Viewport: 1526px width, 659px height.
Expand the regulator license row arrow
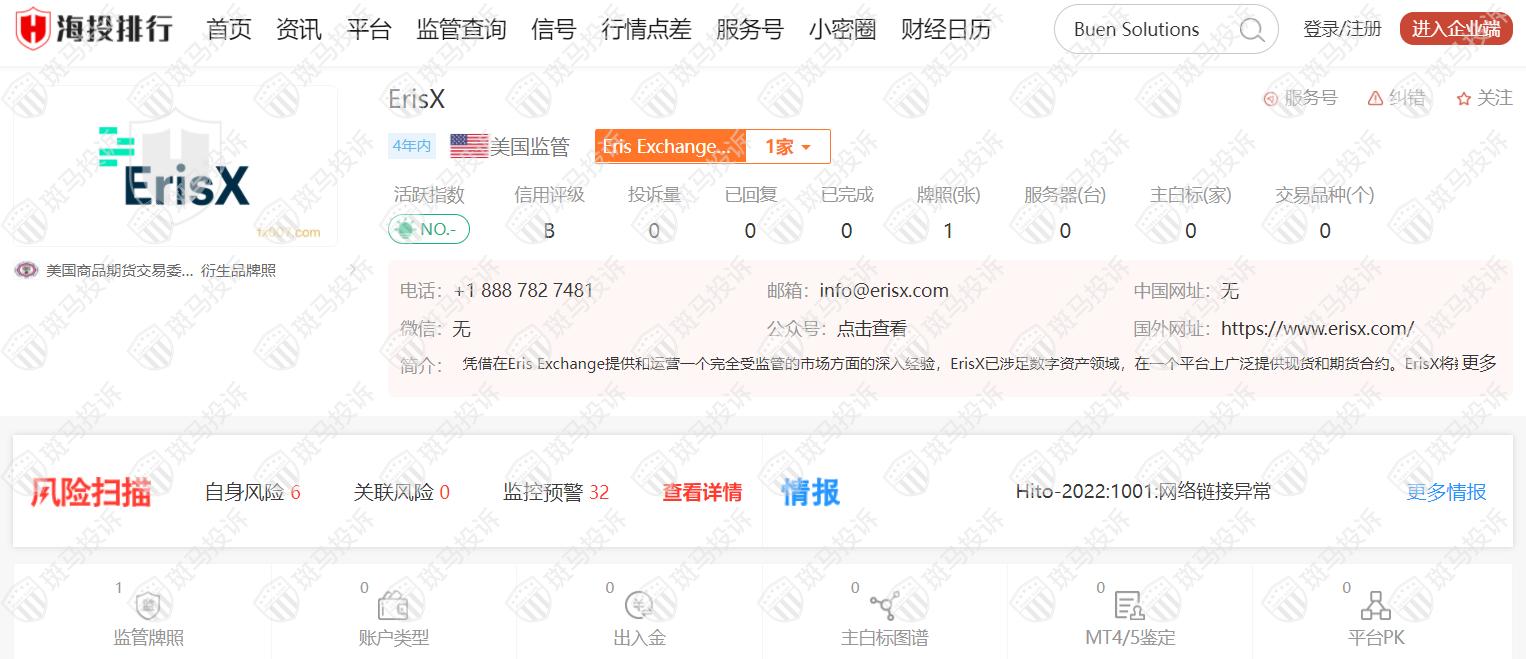pyautogui.click(x=352, y=270)
